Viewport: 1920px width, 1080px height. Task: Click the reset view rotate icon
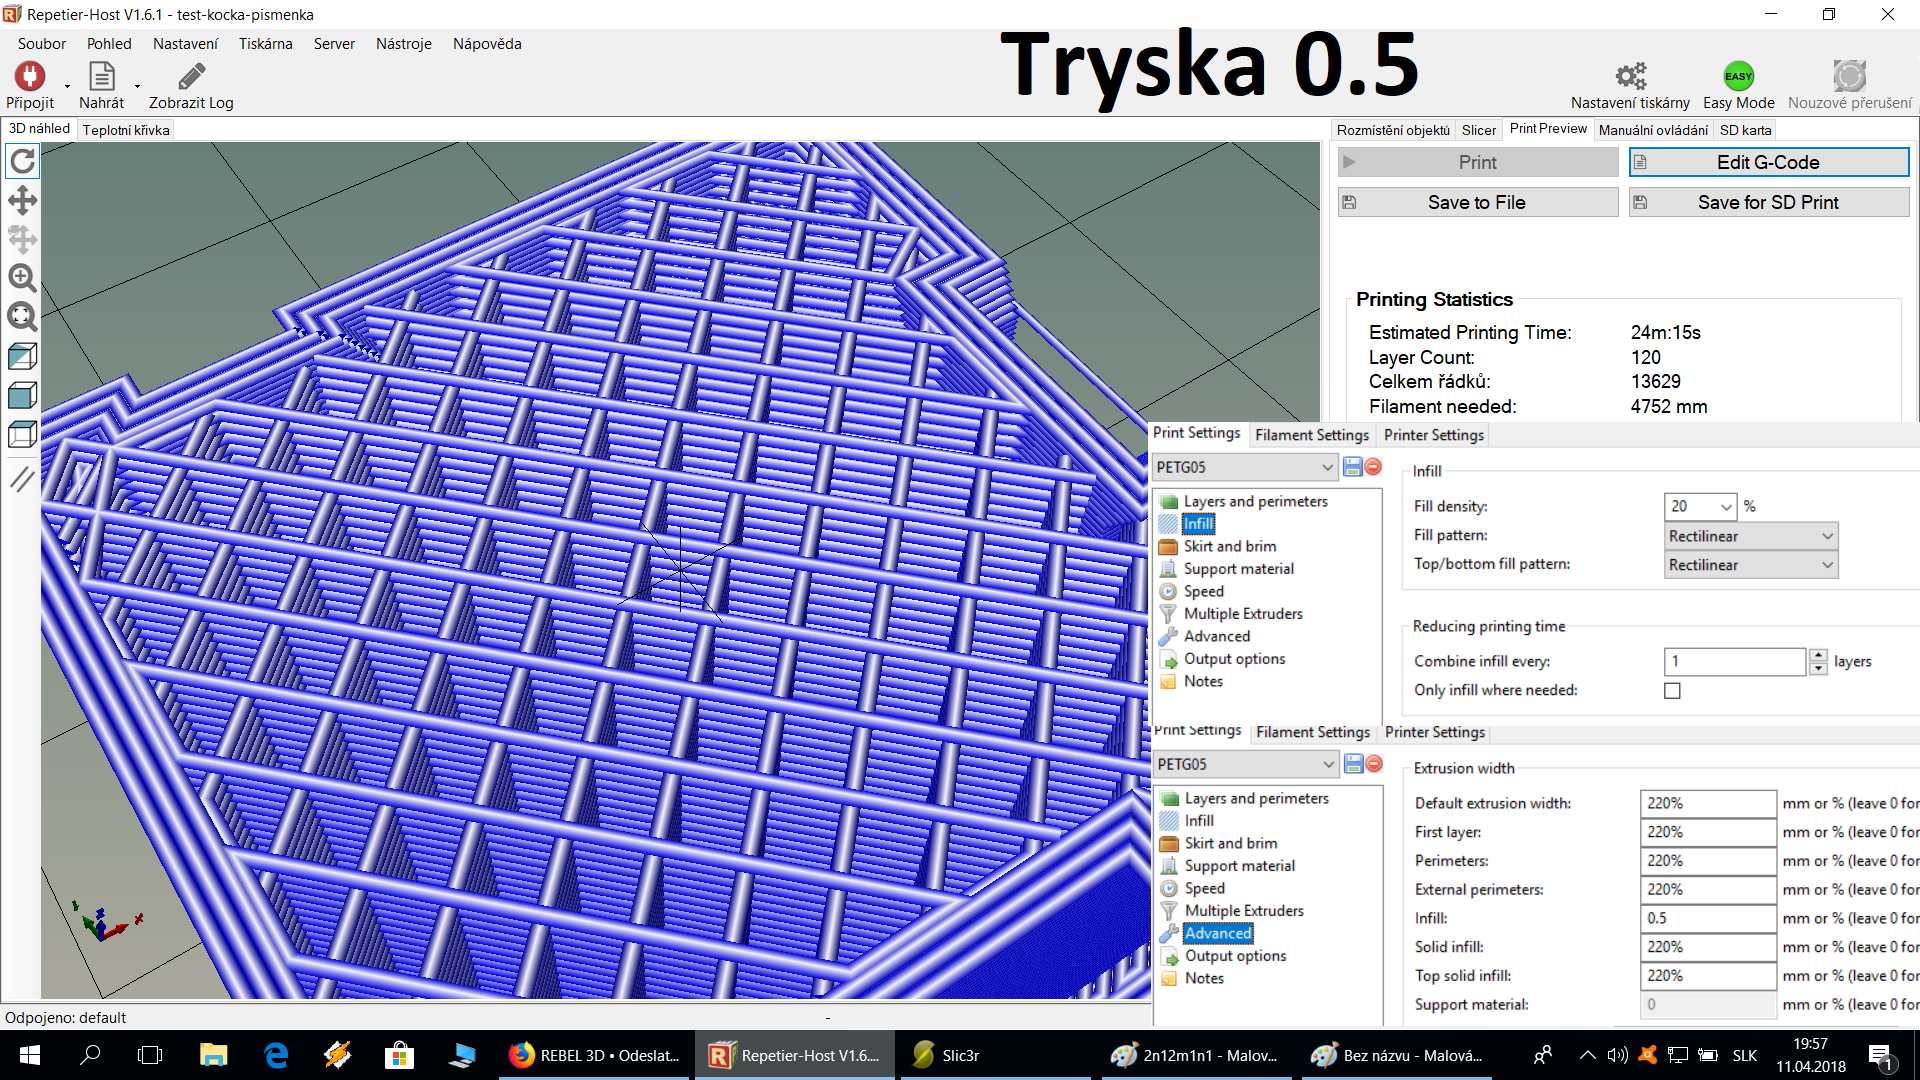coord(22,161)
